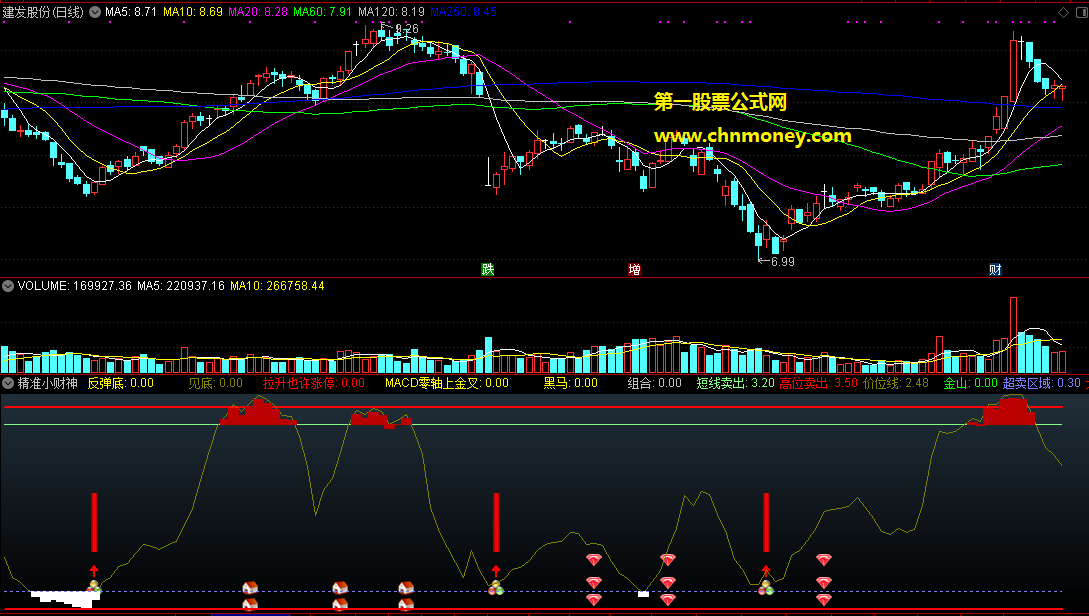Viewport: 1089px width, 616px height.
Task: Click the middle gem icon in the second gem column
Action: [667, 582]
